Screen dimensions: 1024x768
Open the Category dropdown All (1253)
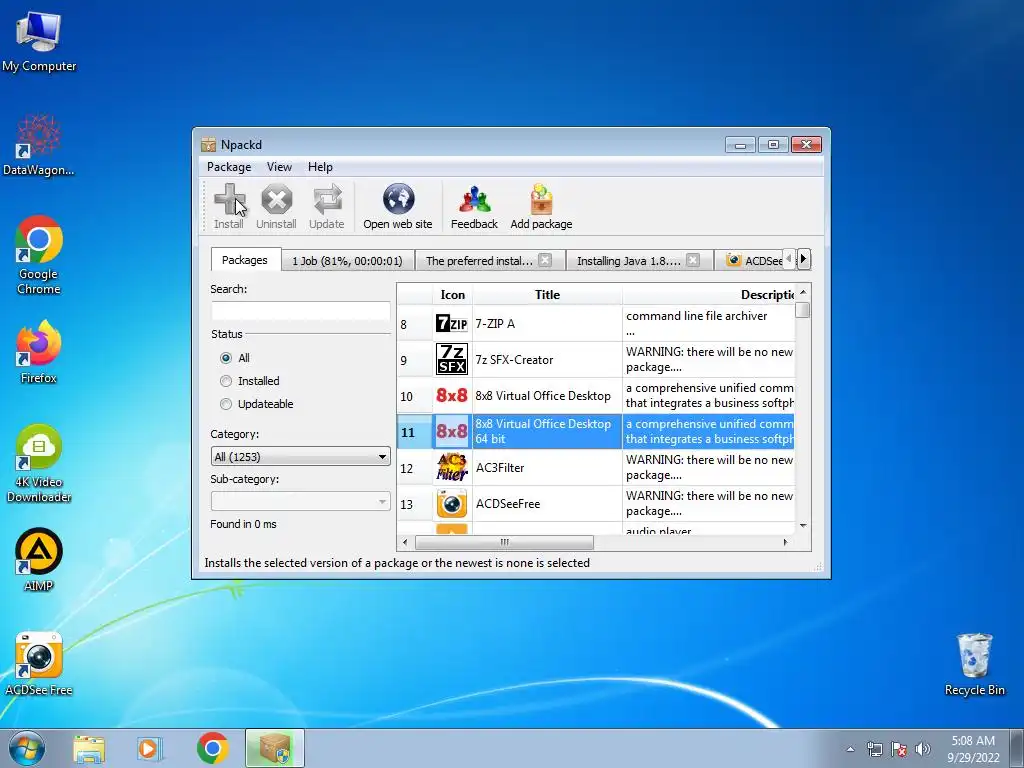(300, 456)
